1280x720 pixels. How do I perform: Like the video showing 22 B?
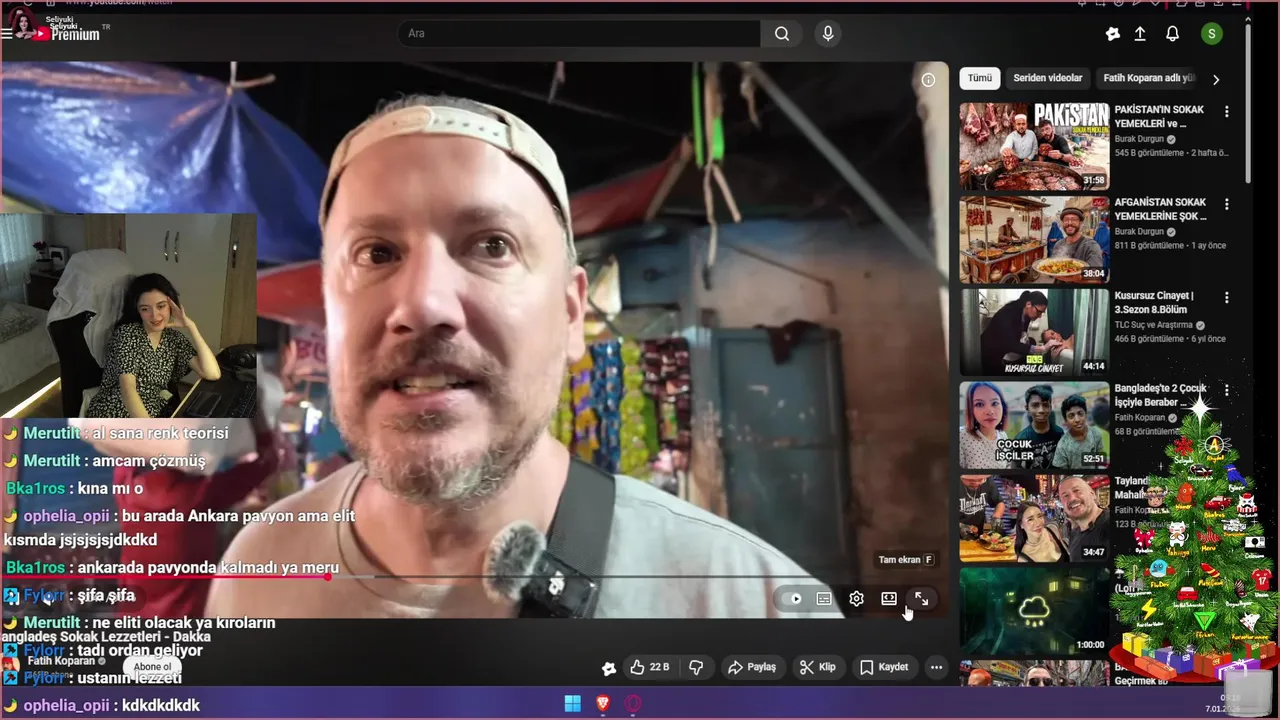pyautogui.click(x=650, y=667)
